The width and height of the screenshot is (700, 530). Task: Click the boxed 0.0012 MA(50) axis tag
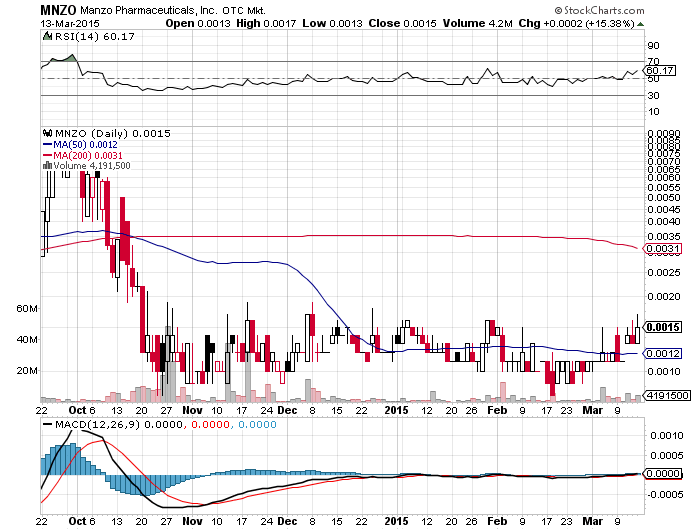[662, 354]
